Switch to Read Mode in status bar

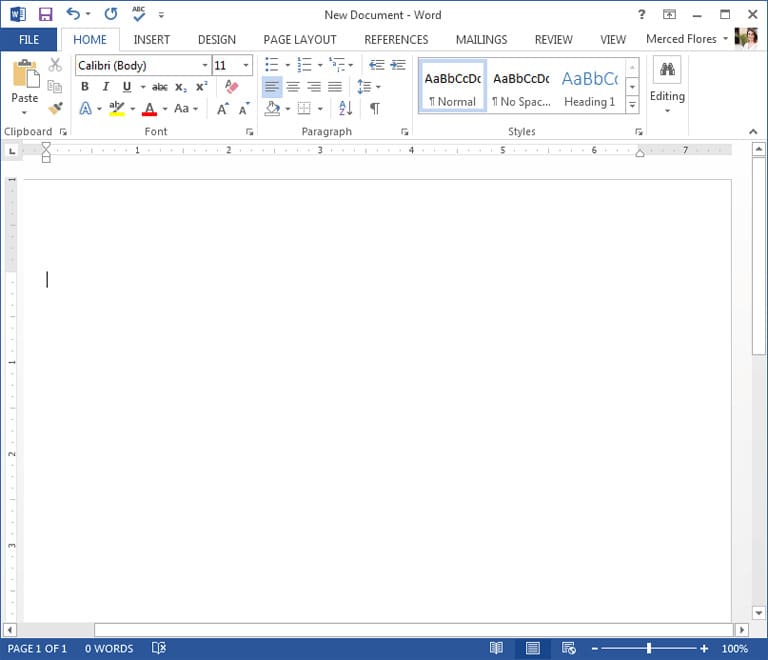tap(496, 648)
